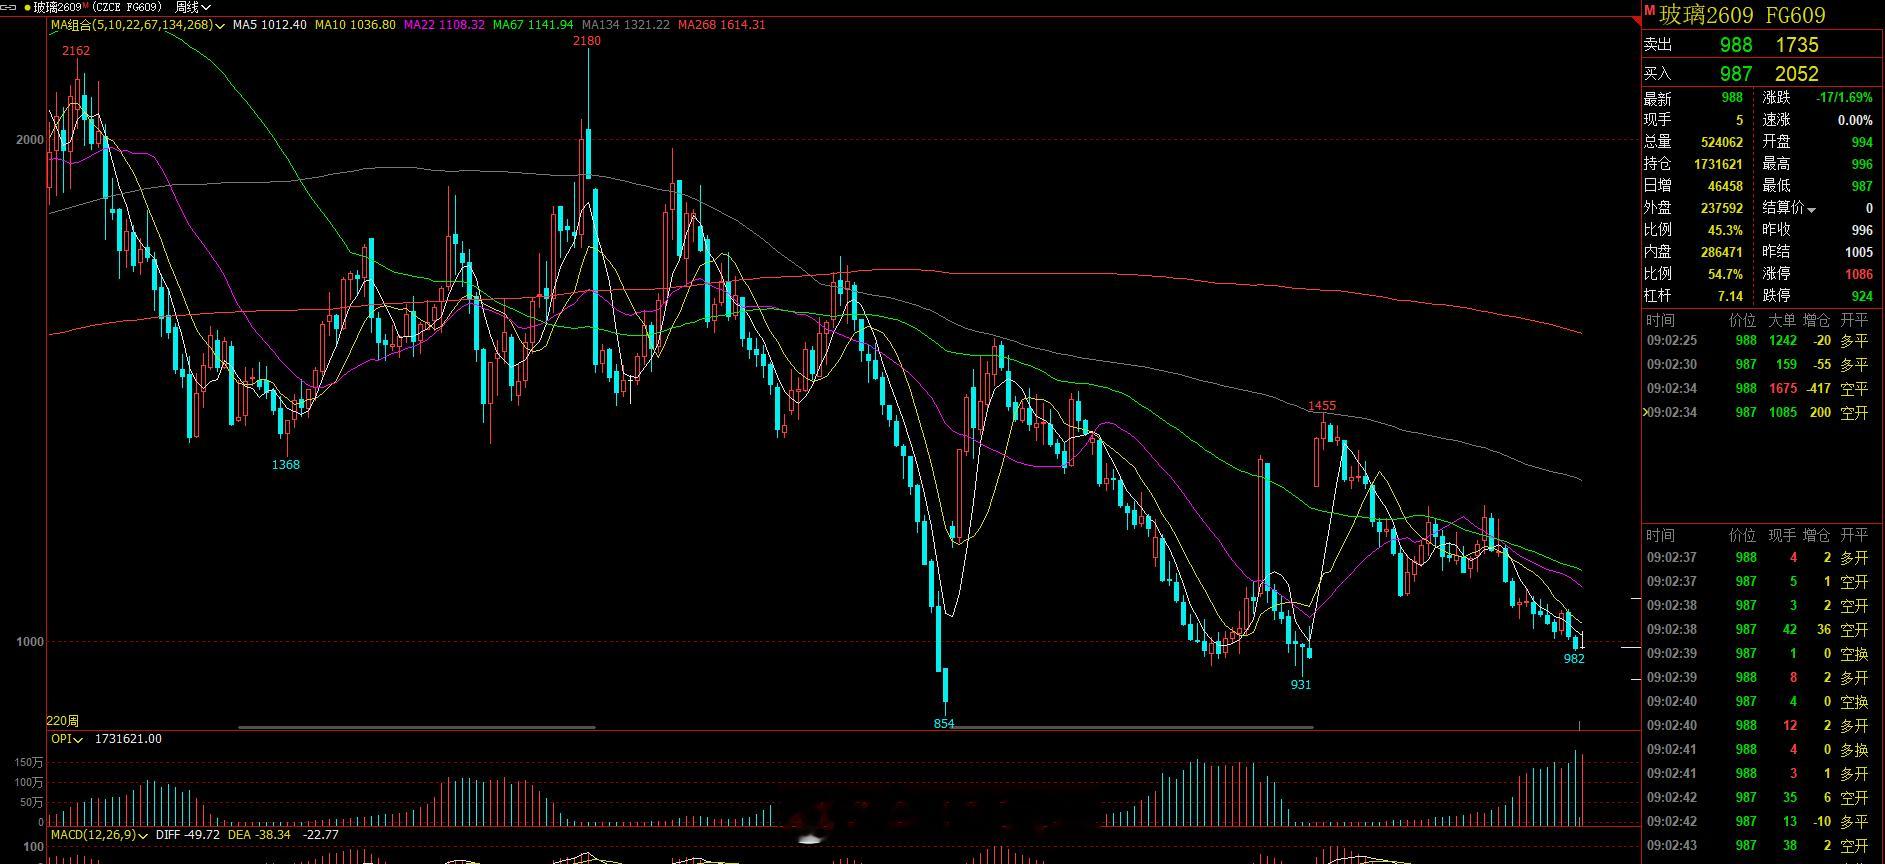Viewport: 1885px width, 864px height.
Task: Click the 854 low price marker
Action: coord(944,723)
